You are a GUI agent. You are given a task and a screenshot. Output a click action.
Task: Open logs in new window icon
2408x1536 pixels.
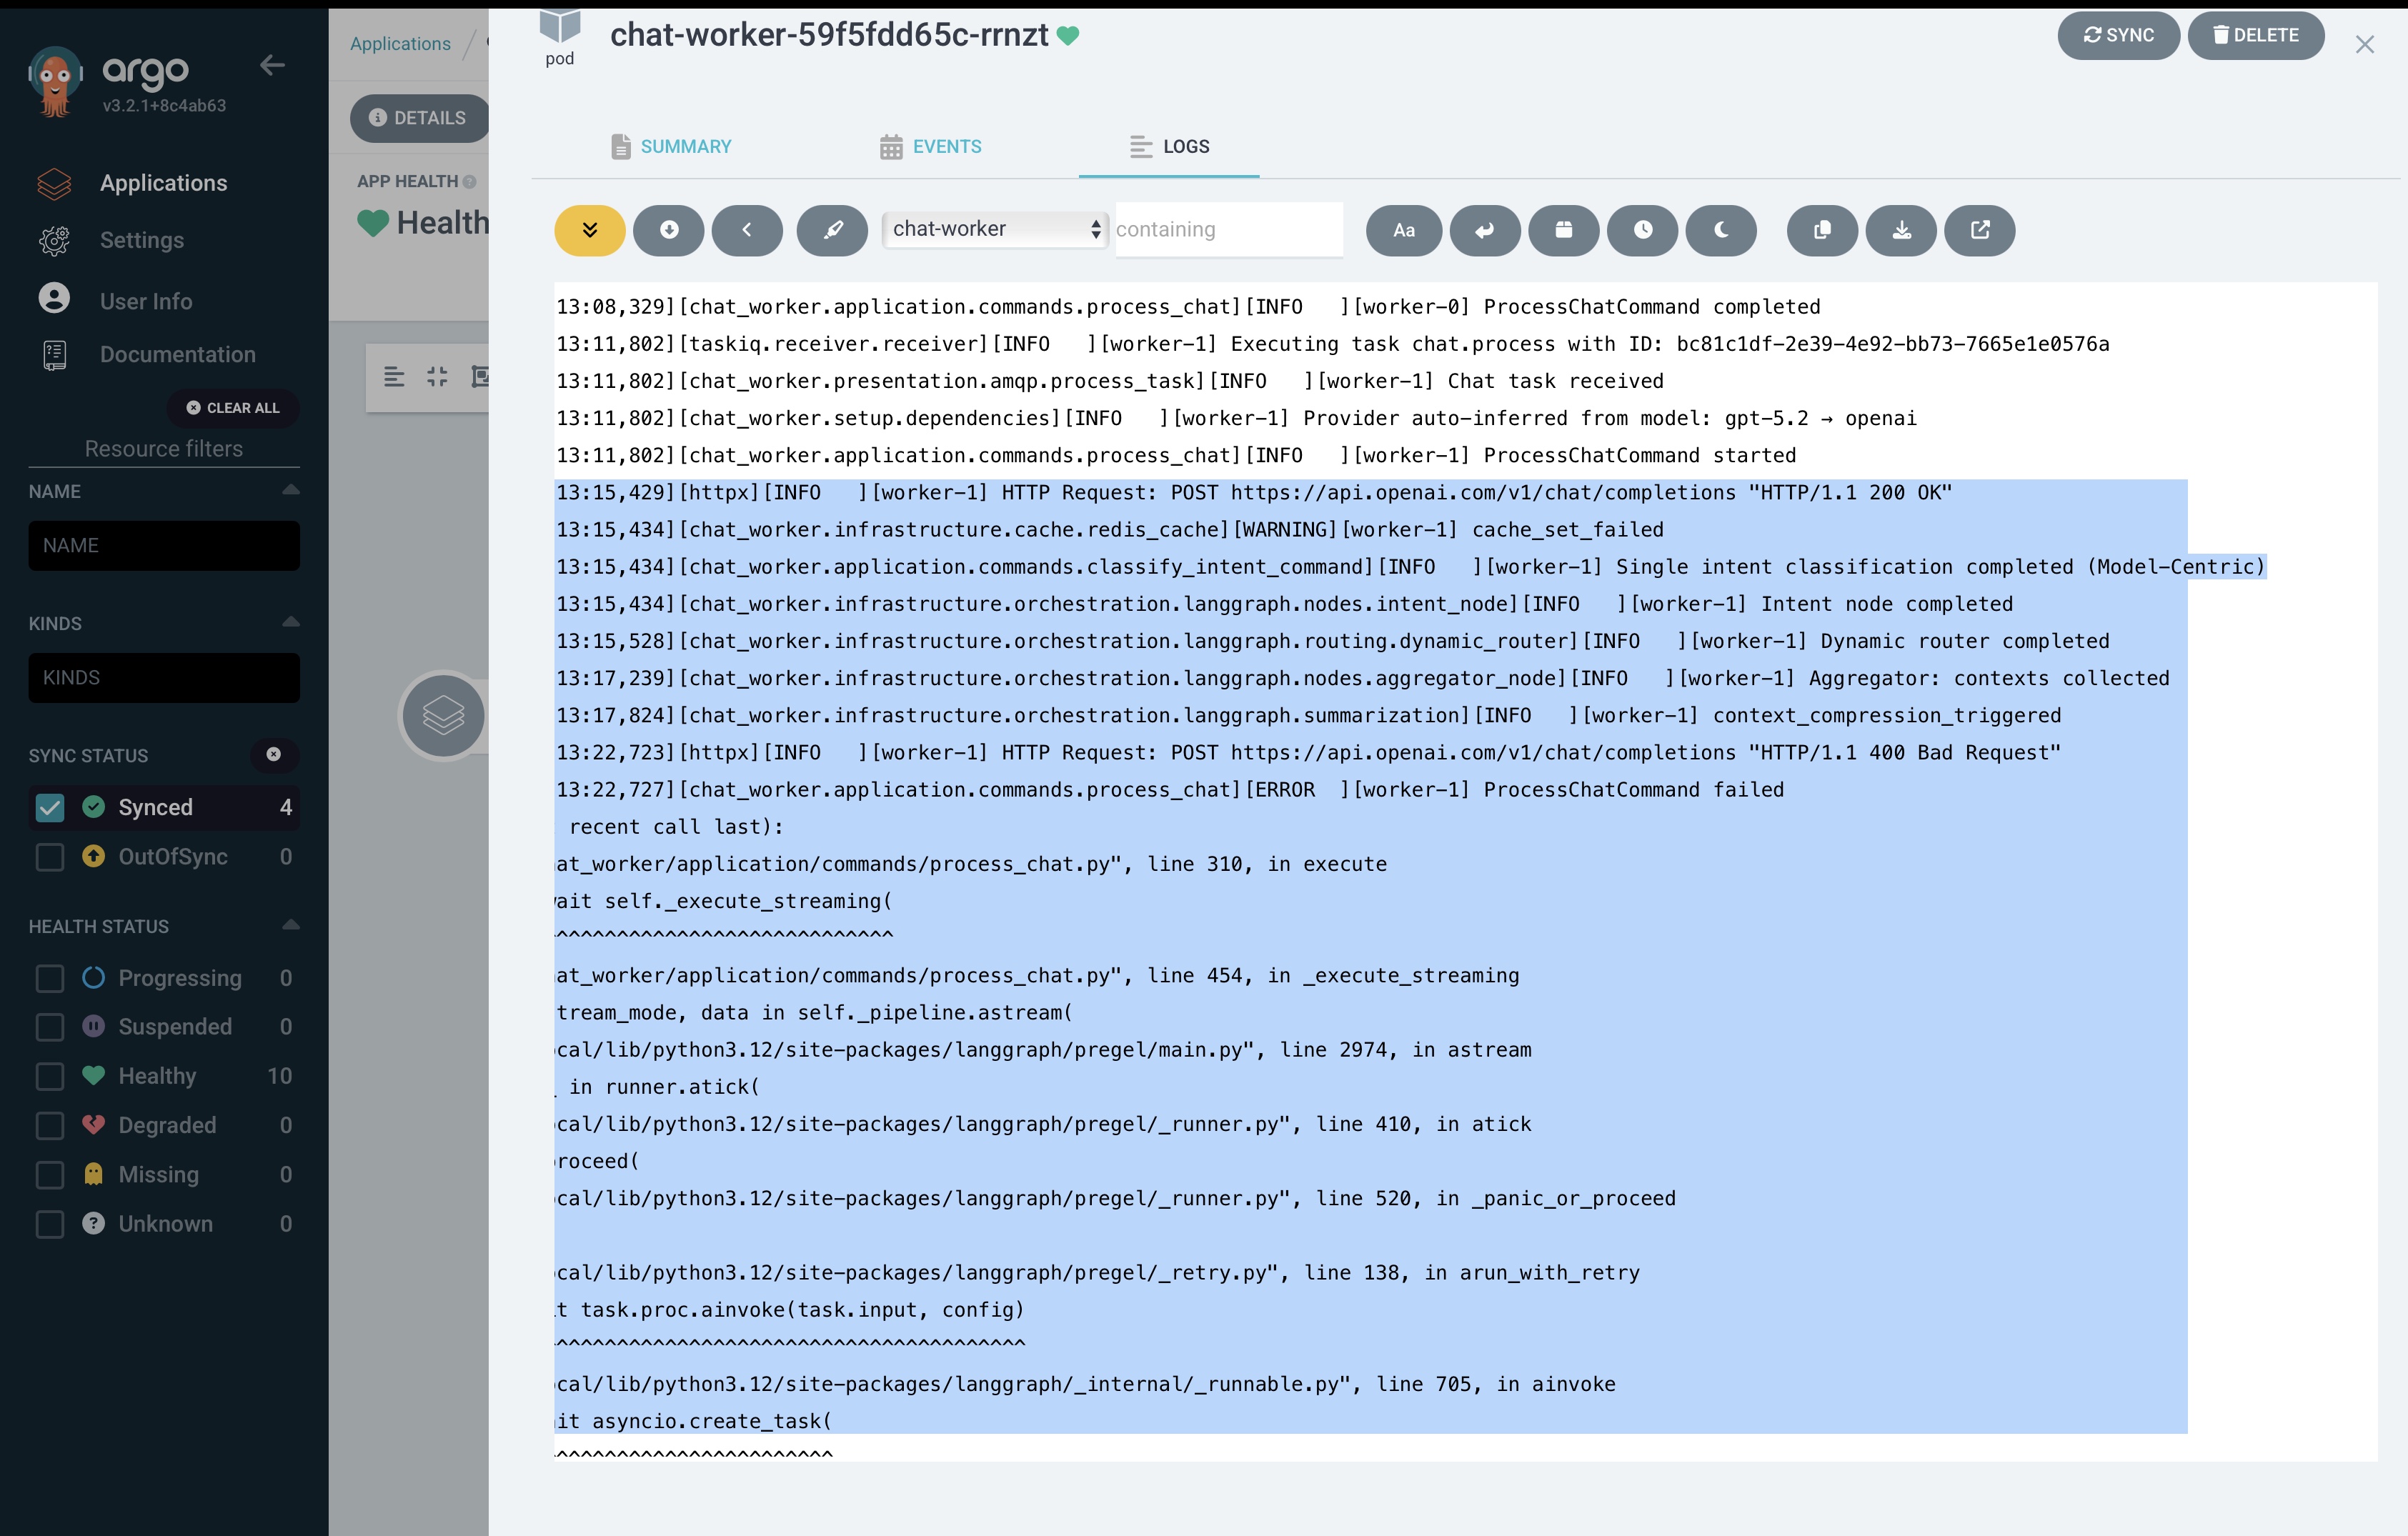tap(1979, 230)
